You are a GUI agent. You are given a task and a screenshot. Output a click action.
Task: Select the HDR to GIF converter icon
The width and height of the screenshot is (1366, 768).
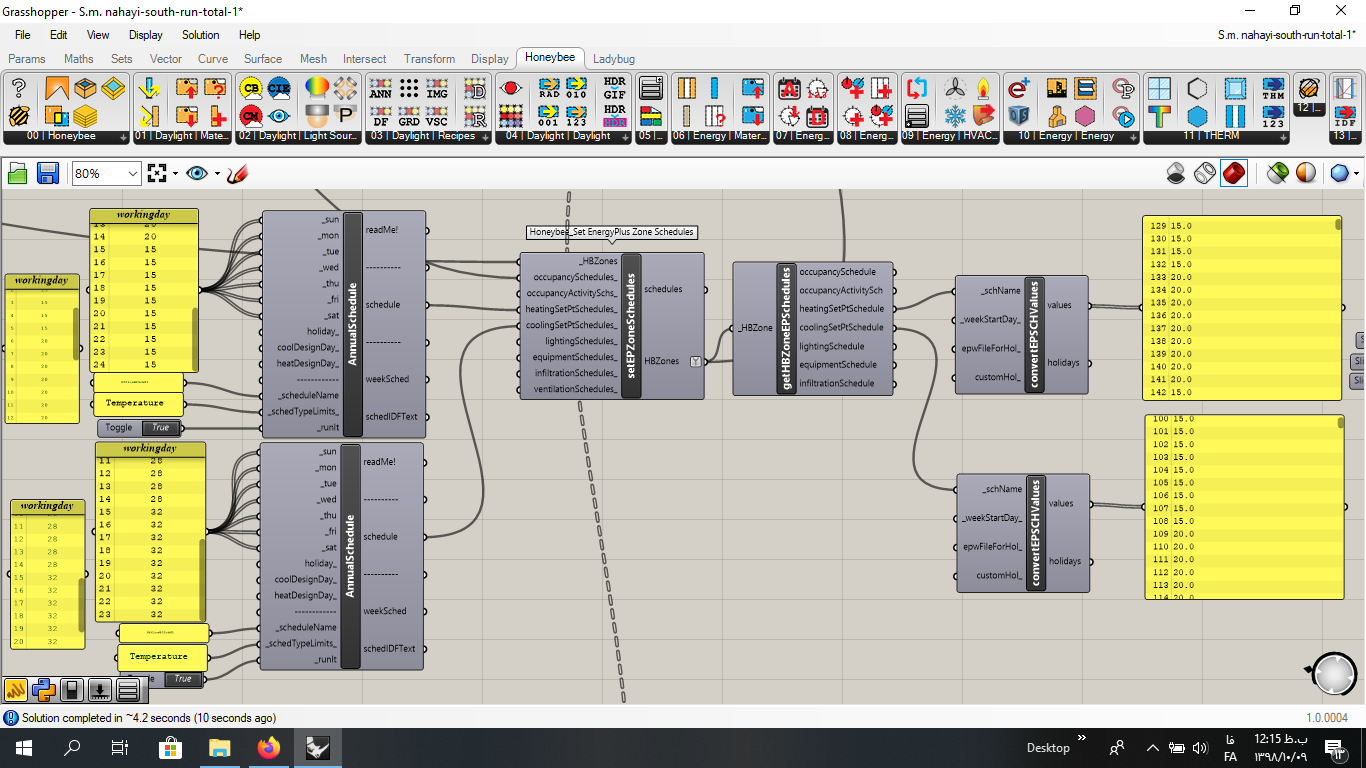[x=615, y=88]
